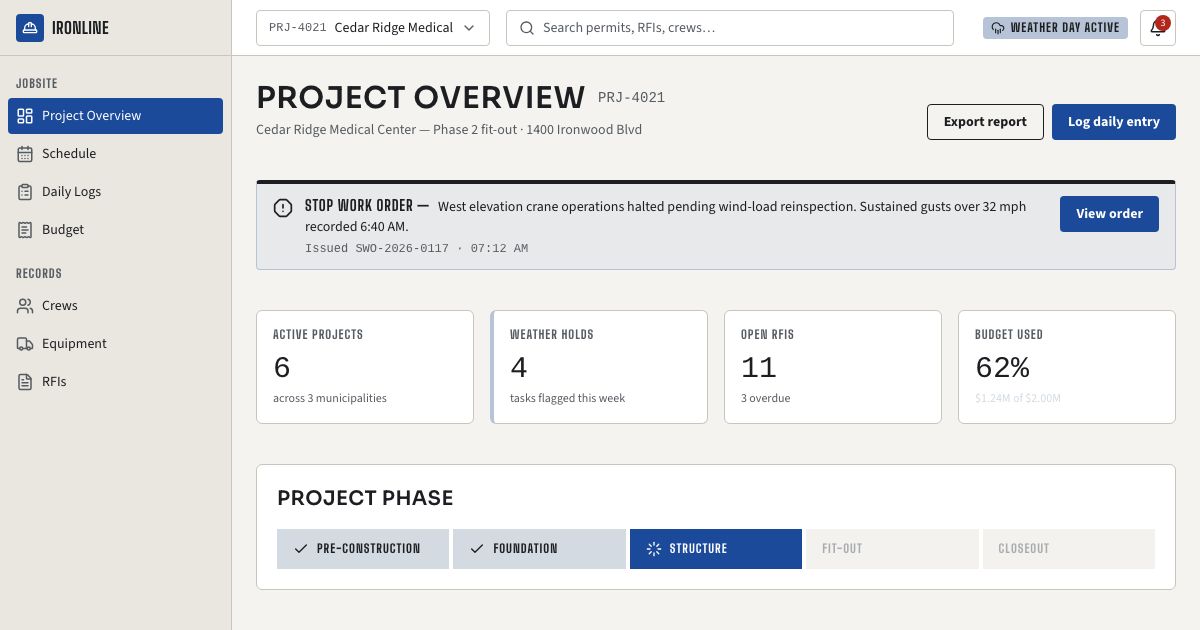Screen dimensions: 1200x630
Task: Click Export report button
Action: pyautogui.click(x=985, y=122)
